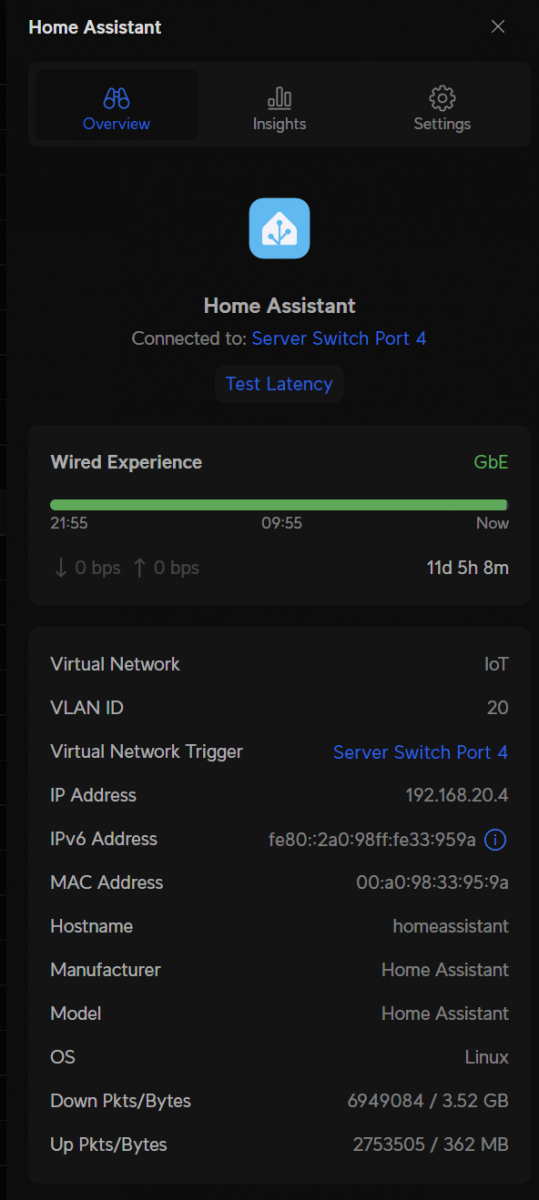Click the homeassistant hostname value
The height and width of the screenshot is (1200, 539).
(x=450, y=927)
